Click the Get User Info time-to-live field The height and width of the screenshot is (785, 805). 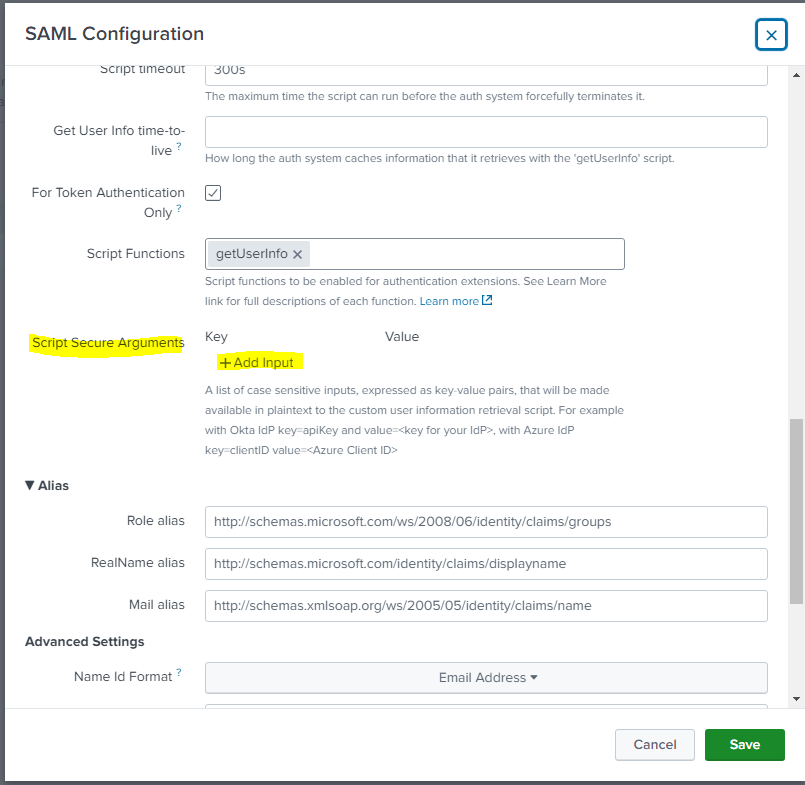tap(486, 132)
